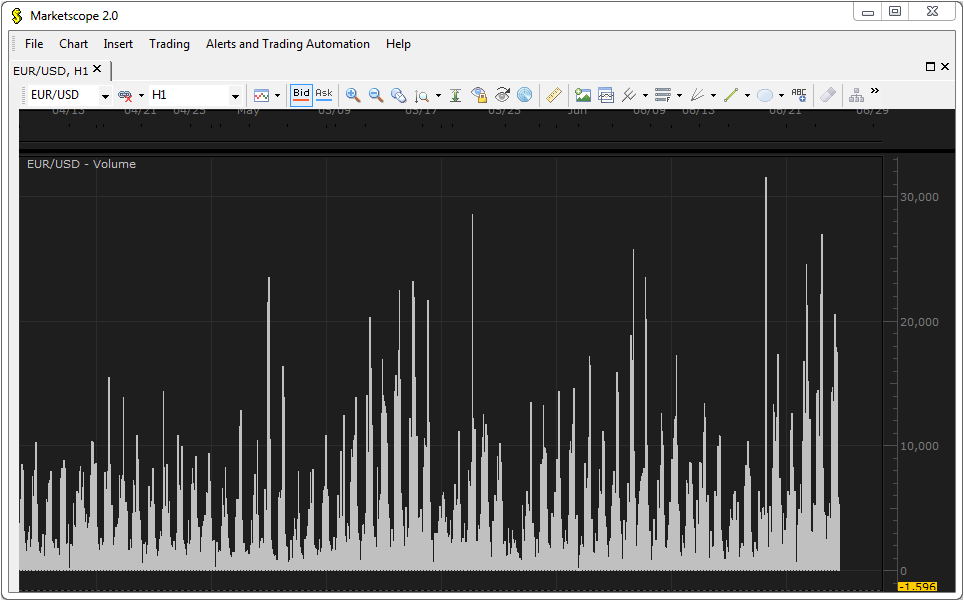Open the chain link options arrow
This screenshot has height=602, width=964.
[x=141, y=95]
